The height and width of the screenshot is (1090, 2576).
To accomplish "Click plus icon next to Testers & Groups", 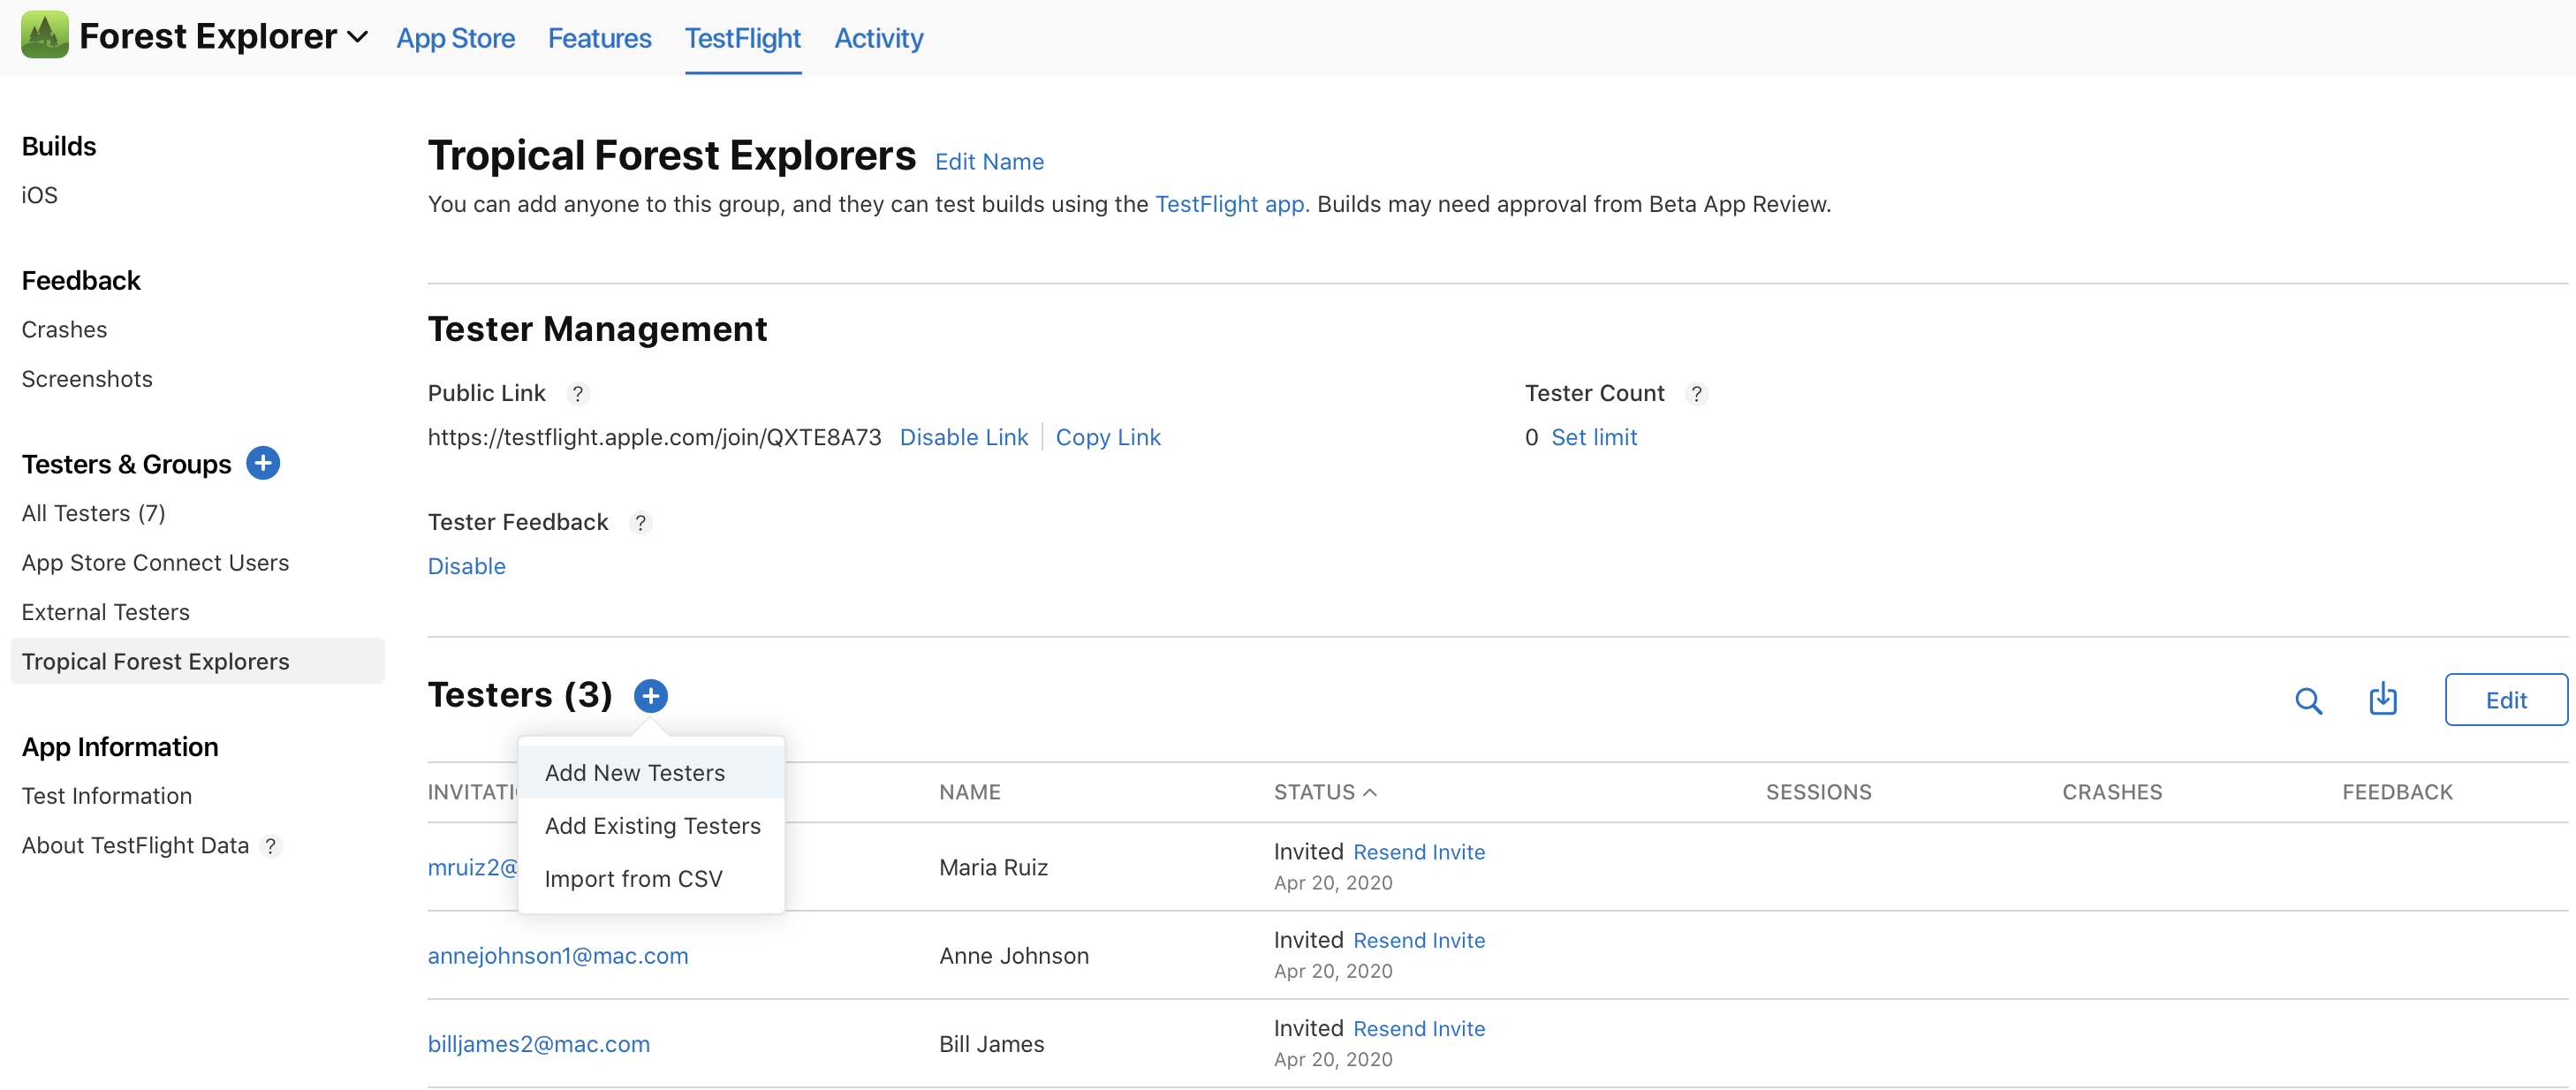I will [263, 463].
